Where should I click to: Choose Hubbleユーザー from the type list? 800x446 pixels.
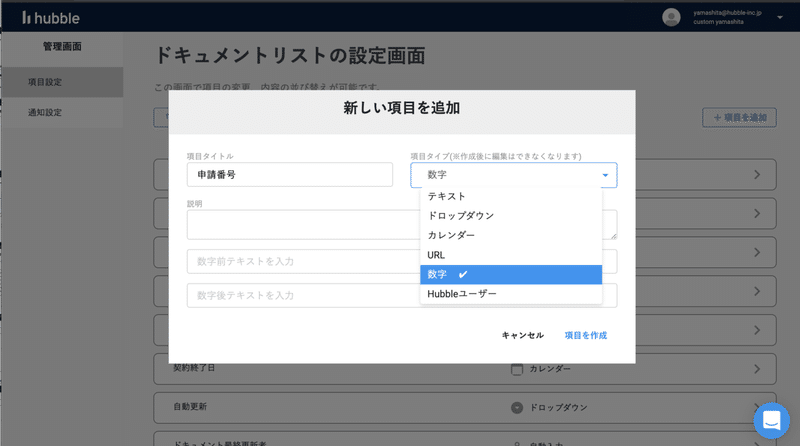(511, 294)
